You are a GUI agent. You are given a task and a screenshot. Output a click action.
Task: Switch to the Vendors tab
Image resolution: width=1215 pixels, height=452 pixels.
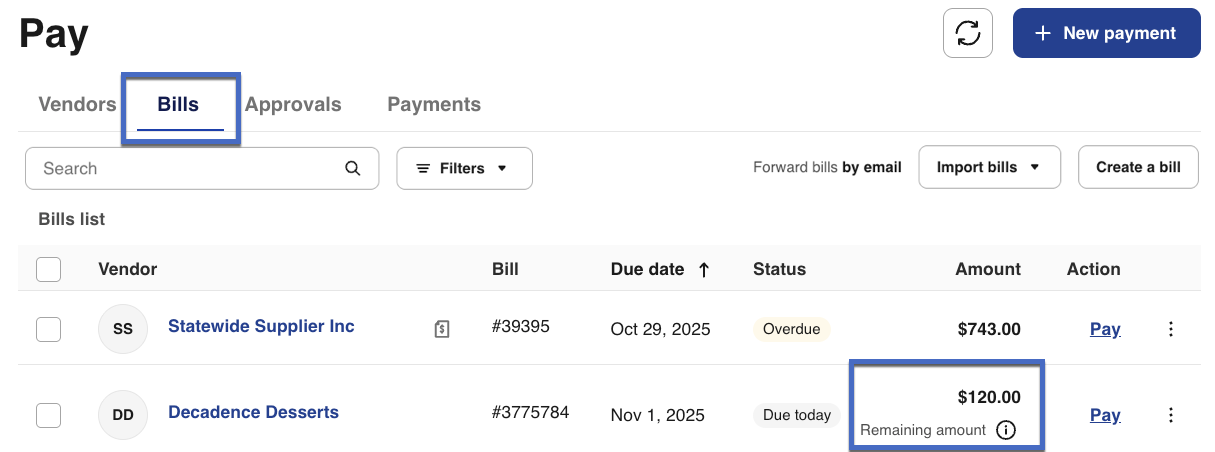click(77, 104)
